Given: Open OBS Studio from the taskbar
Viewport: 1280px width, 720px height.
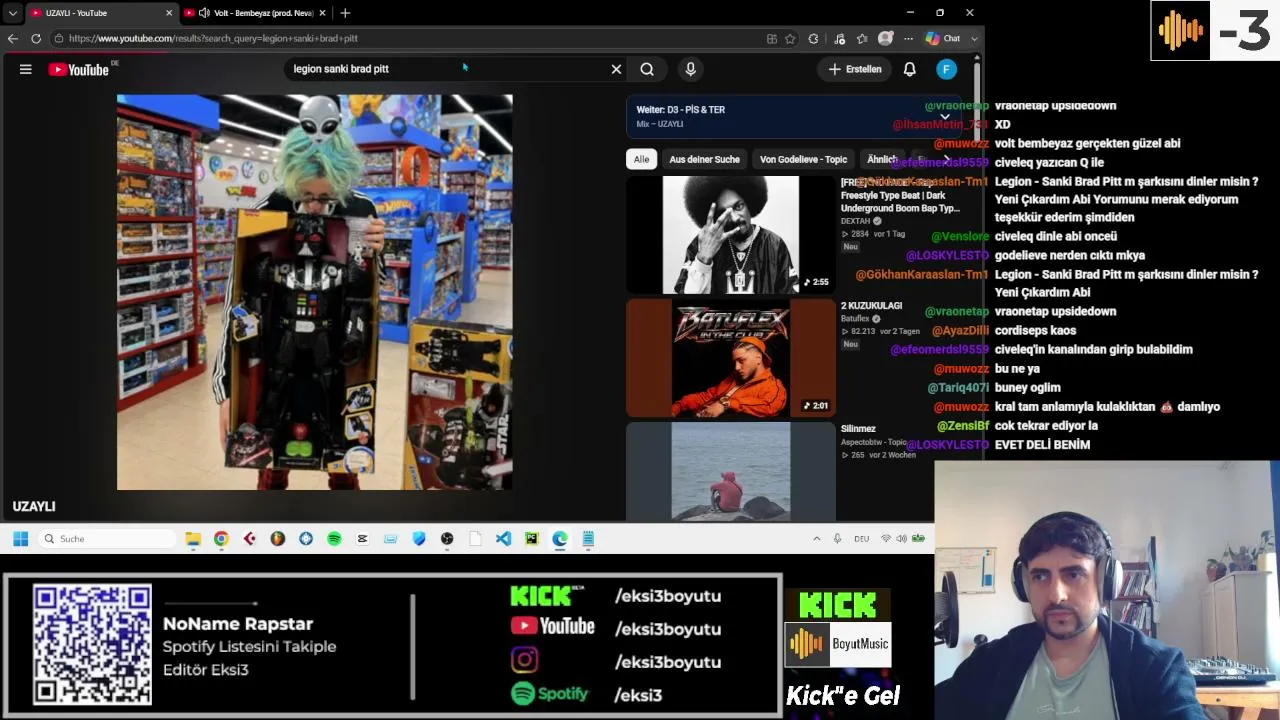Looking at the screenshot, I should tap(447, 539).
